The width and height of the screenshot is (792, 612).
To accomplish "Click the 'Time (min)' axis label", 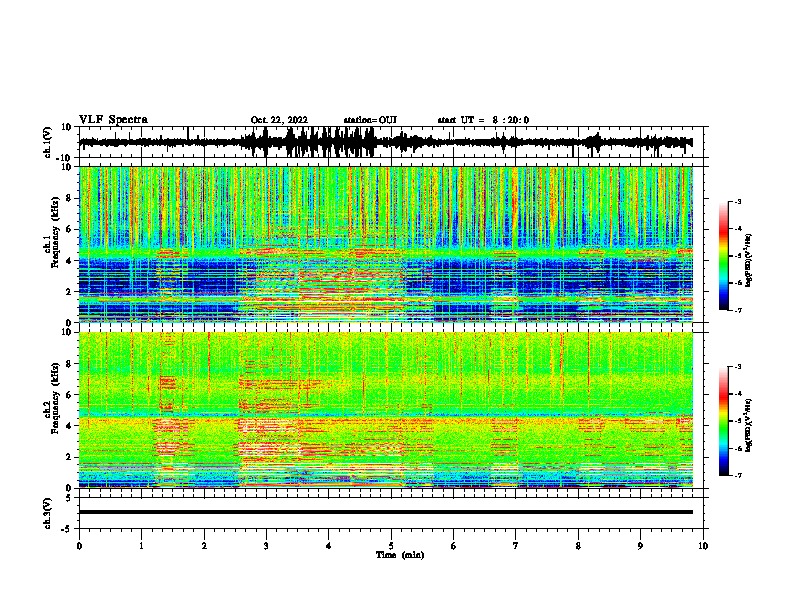I will click(x=400, y=555).
